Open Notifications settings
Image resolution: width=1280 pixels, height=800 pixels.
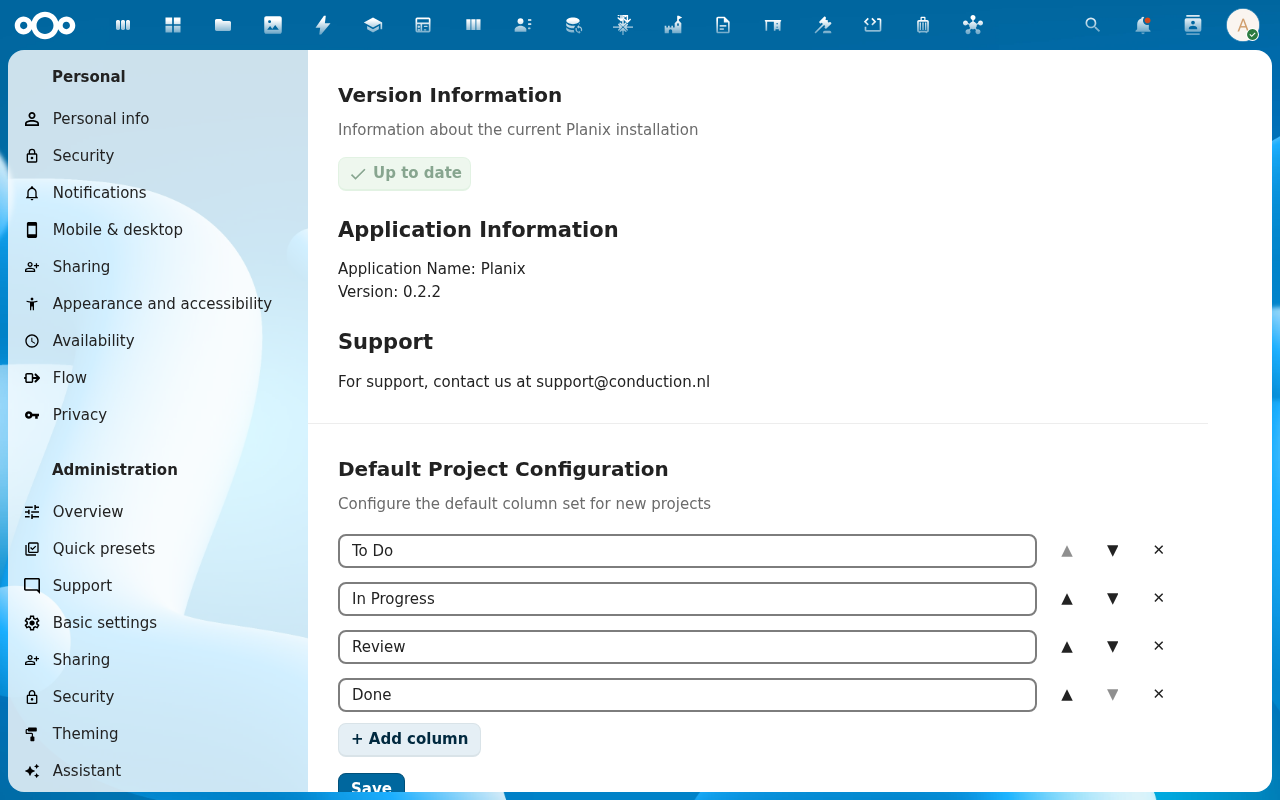click(158, 193)
